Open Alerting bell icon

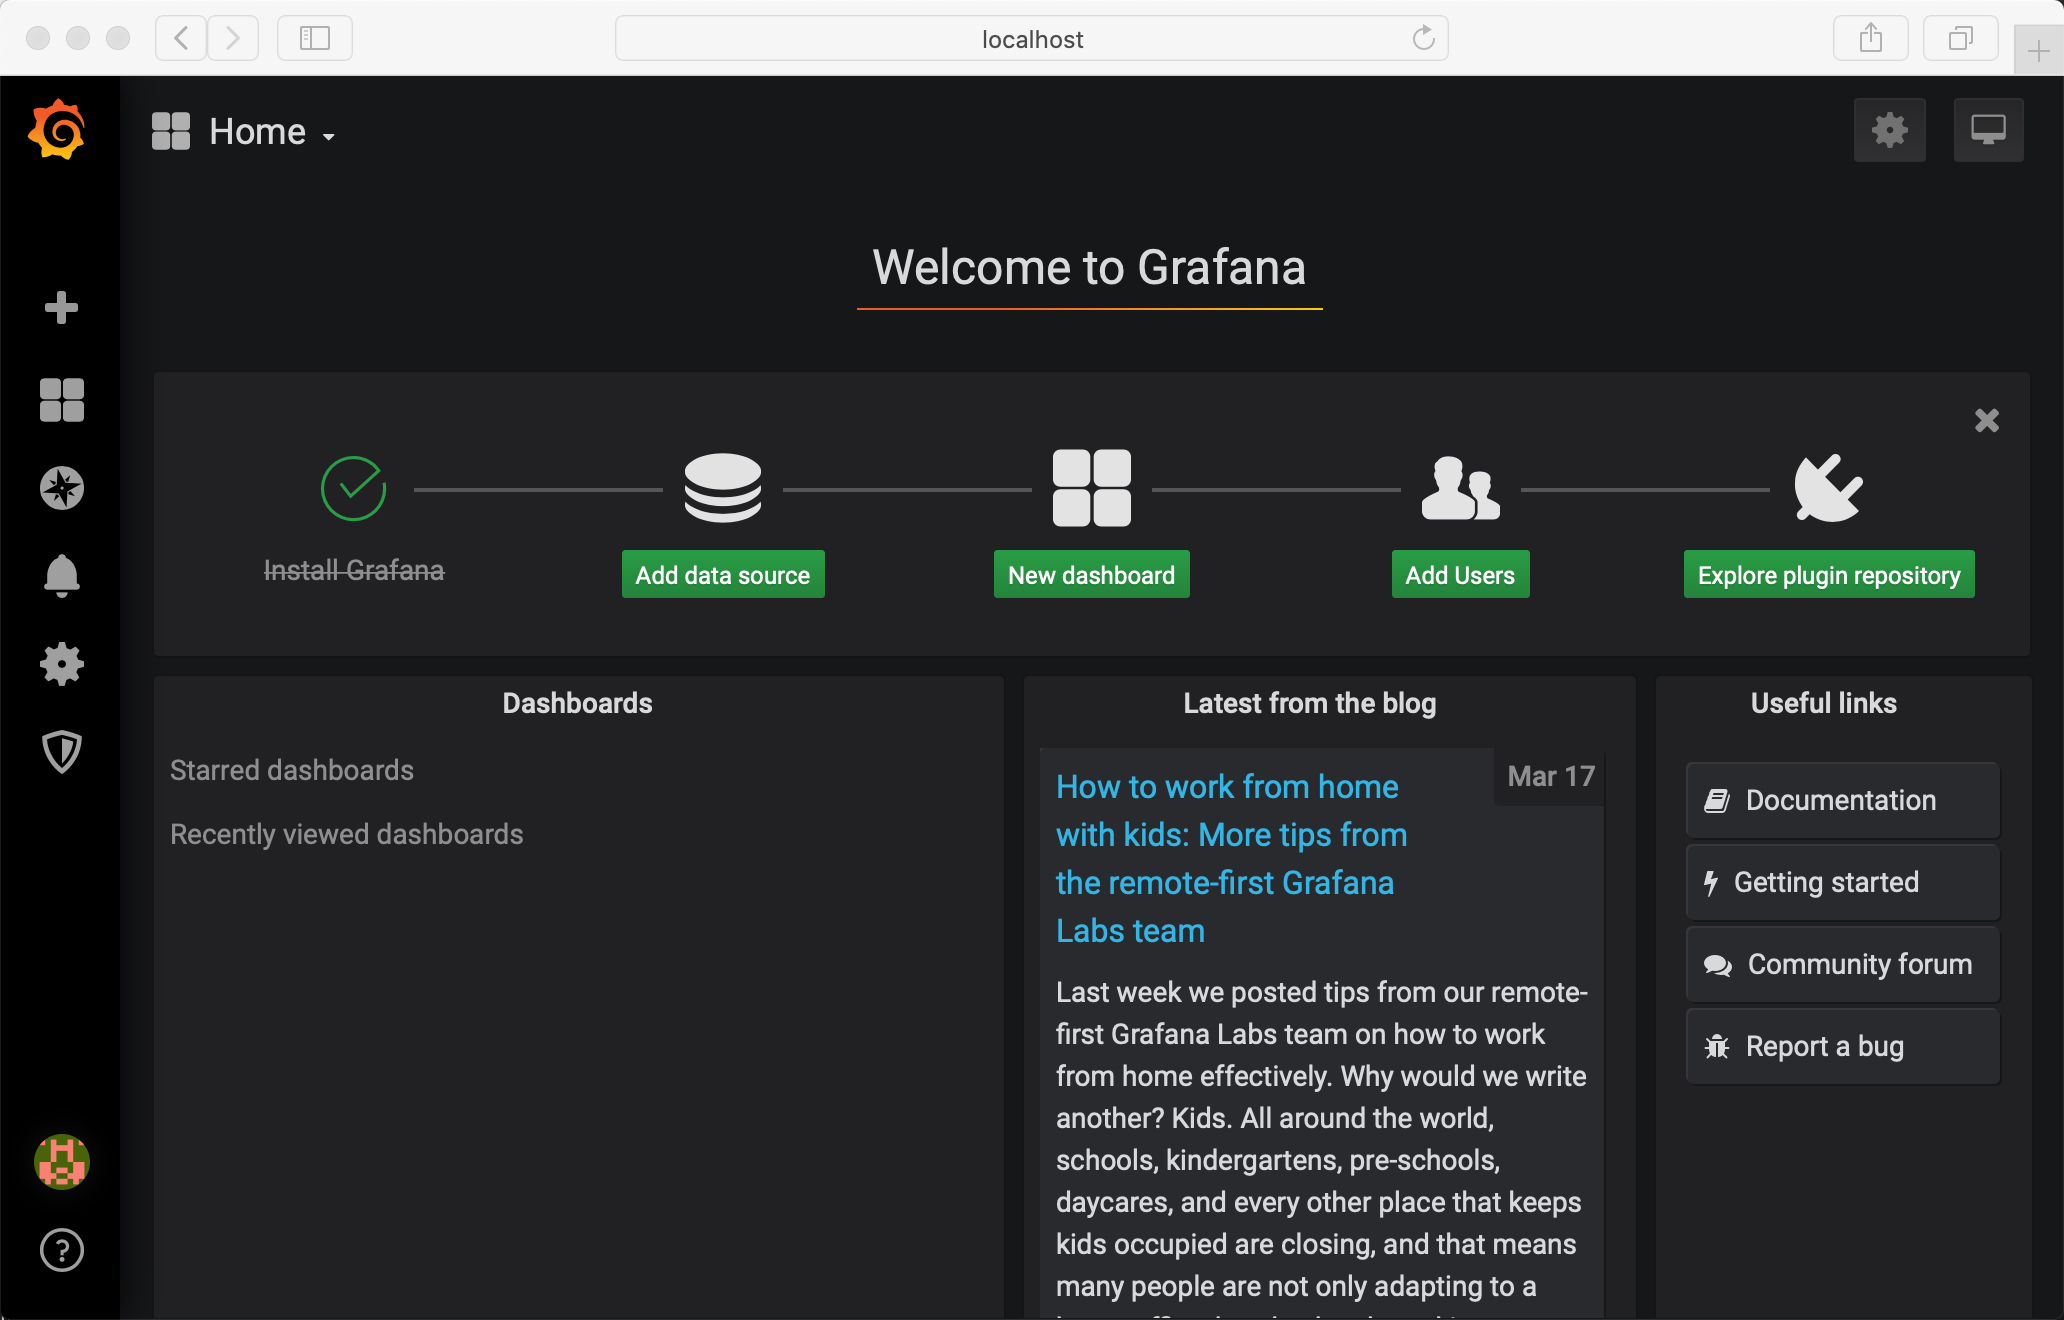[x=61, y=576]
